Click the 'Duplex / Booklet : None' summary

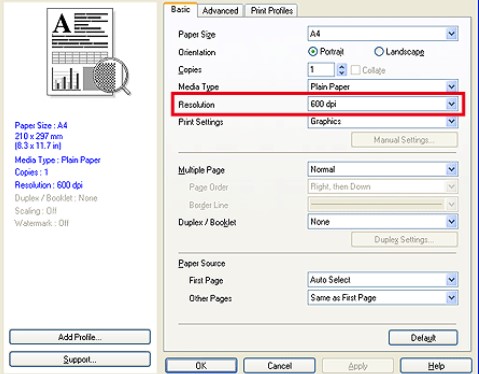pyautogui.click(x=56, y=198)
